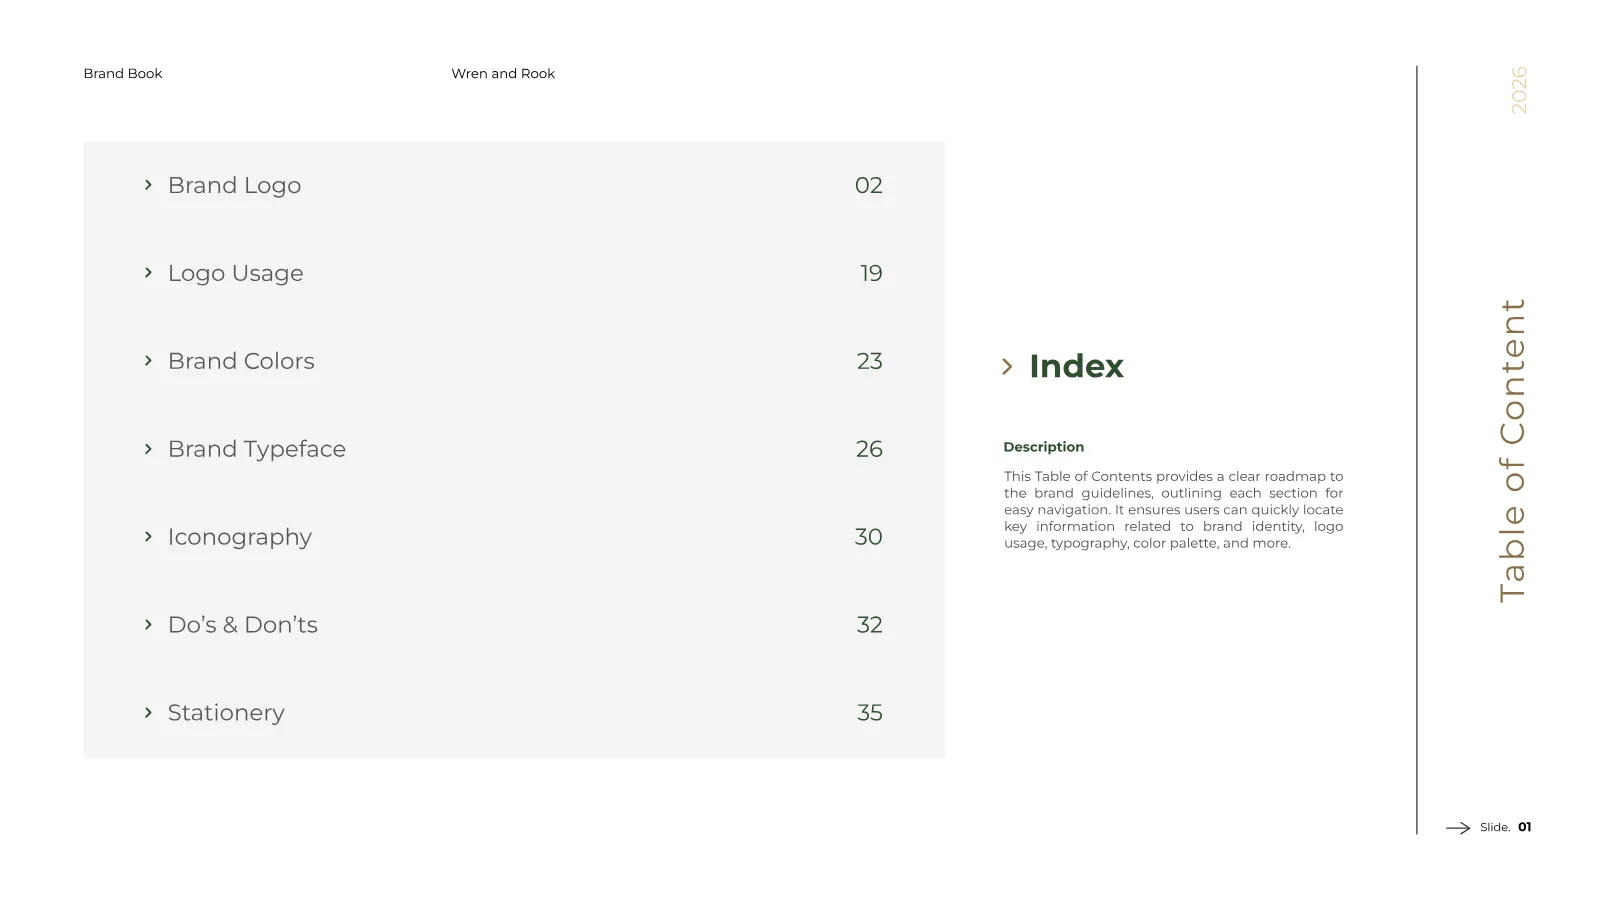The height and width of the screenshot is (900, 1600).
Task: Click the chevron beside Brand Typeface
Action: click(148, 449)
